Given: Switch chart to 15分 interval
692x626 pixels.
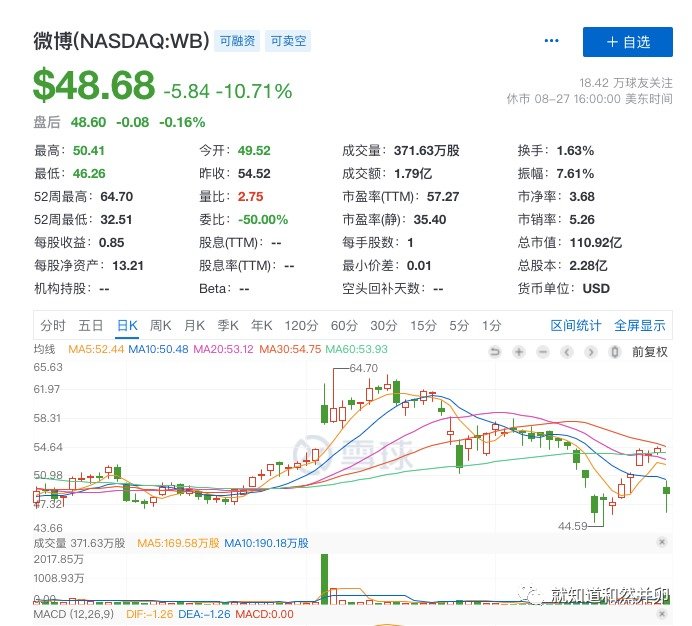Looking at the screenshot, I should click(423, 326).
